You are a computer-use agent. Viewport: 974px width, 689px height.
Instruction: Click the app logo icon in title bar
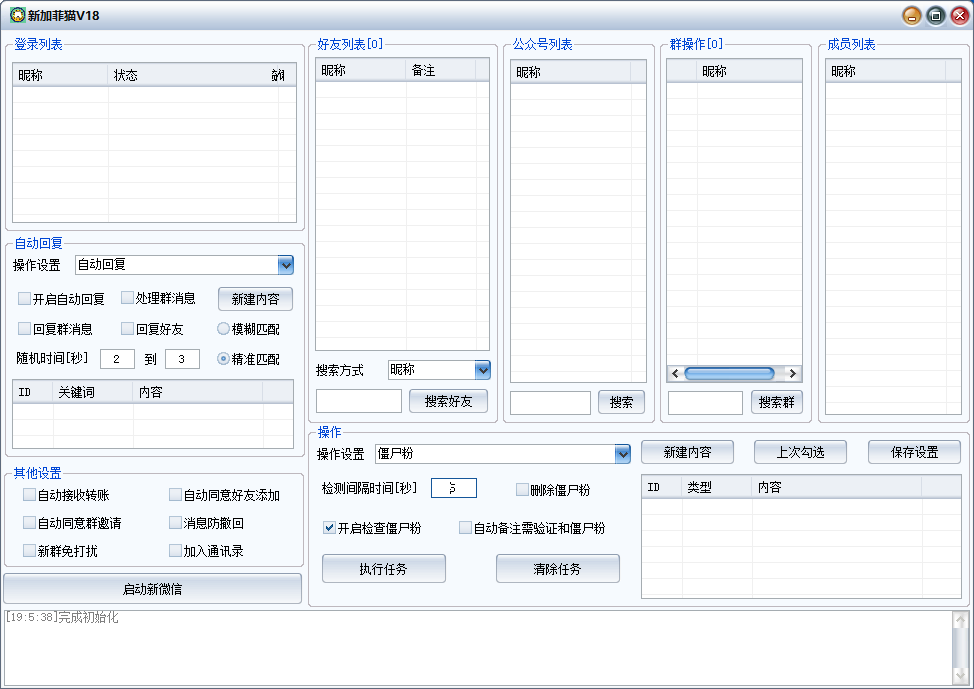(17, 15)
